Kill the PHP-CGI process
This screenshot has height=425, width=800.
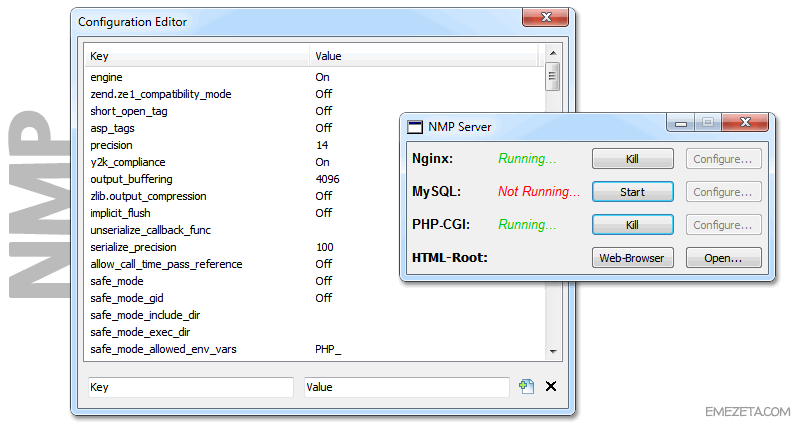click(633, 225)
